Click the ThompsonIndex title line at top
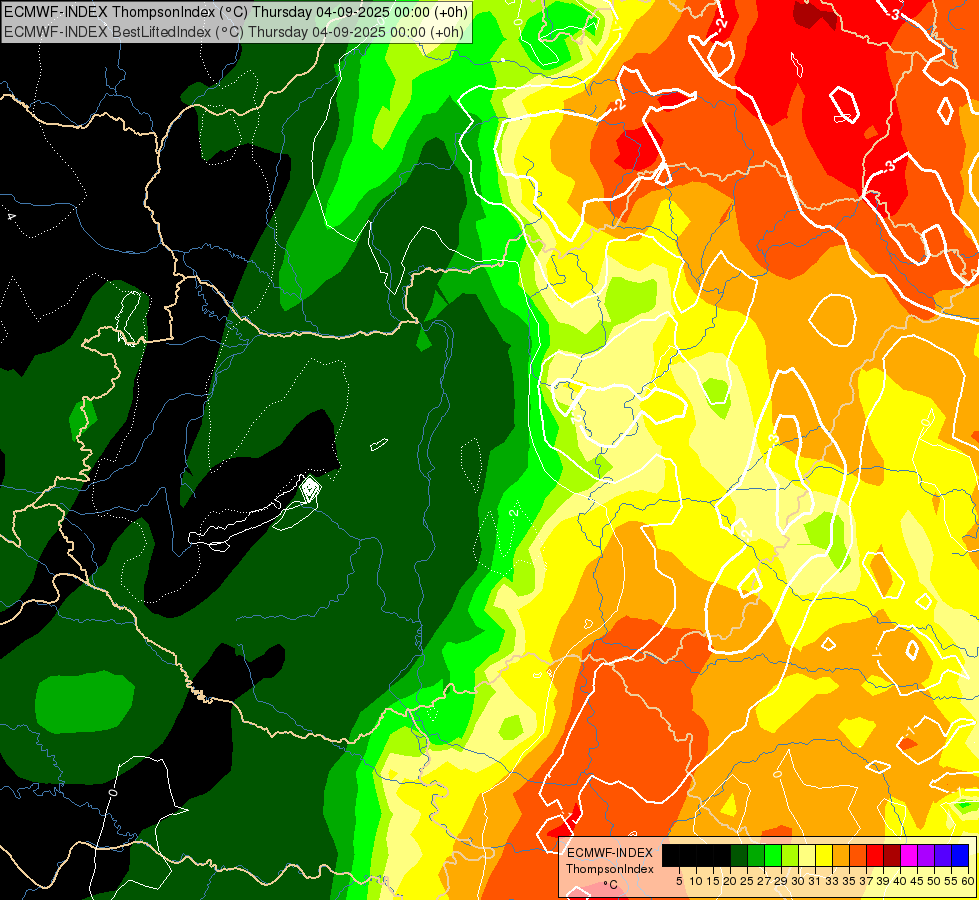 [236, 12]
